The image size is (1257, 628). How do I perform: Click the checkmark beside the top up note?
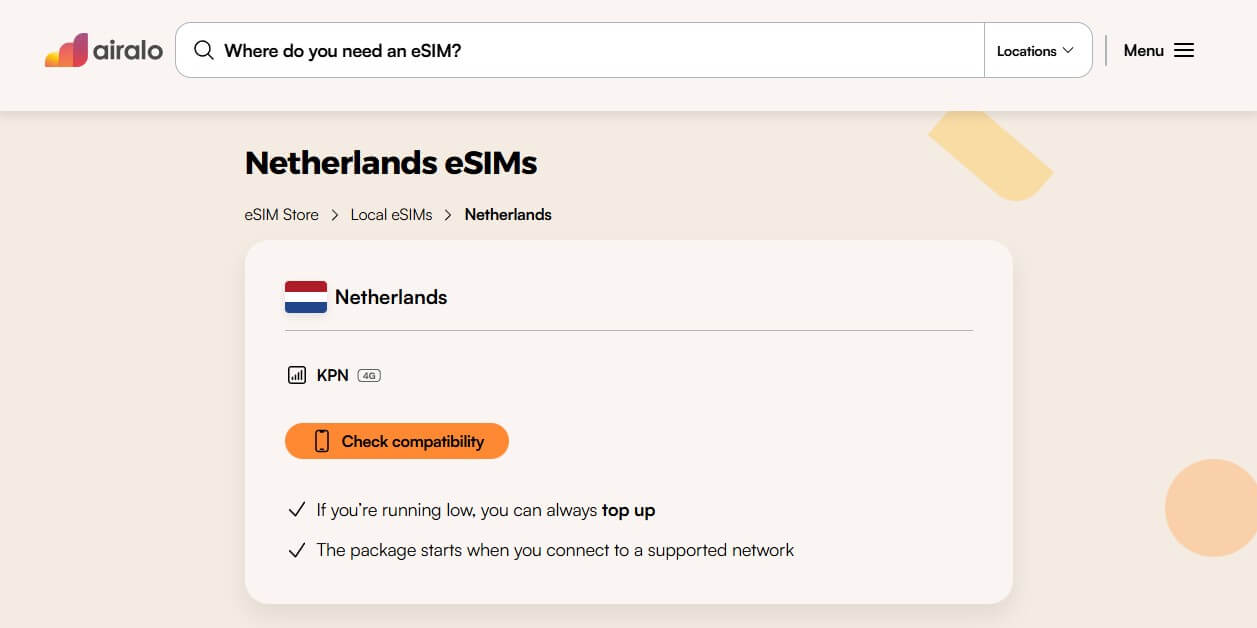click(296, 509)
